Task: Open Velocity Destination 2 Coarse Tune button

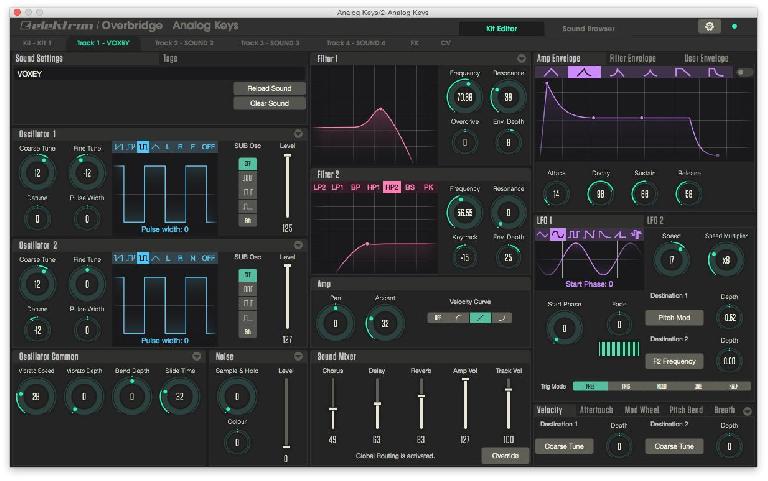Action: point(674,446)
